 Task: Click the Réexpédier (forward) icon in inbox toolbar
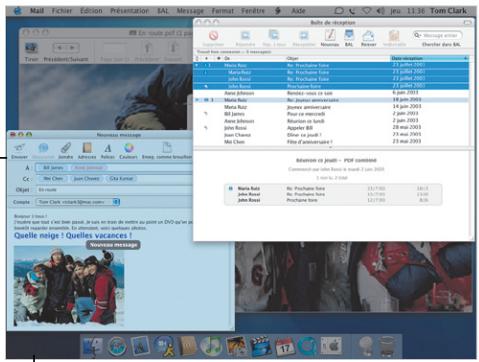(304, 35)
